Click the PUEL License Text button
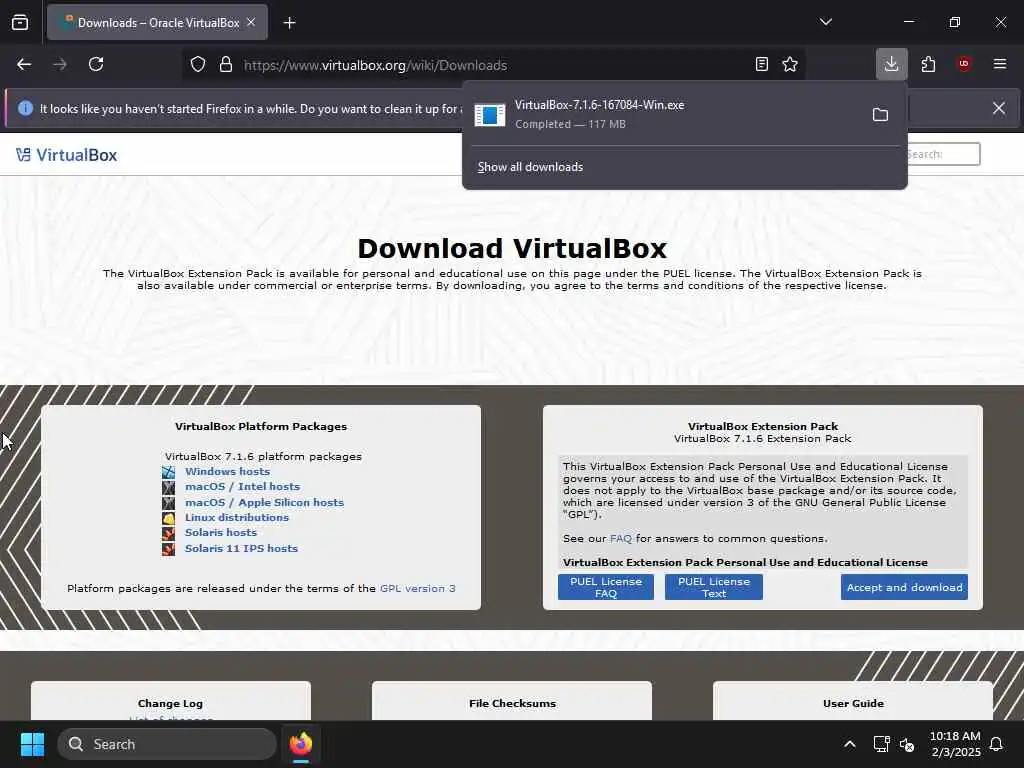 [714, 587]
